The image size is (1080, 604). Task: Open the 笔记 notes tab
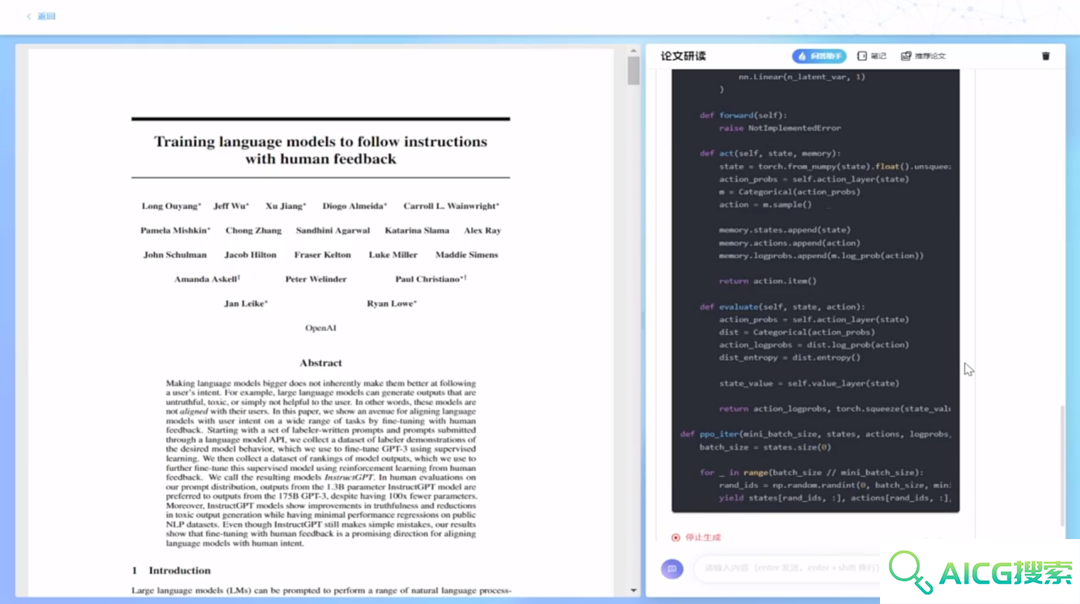871,56
